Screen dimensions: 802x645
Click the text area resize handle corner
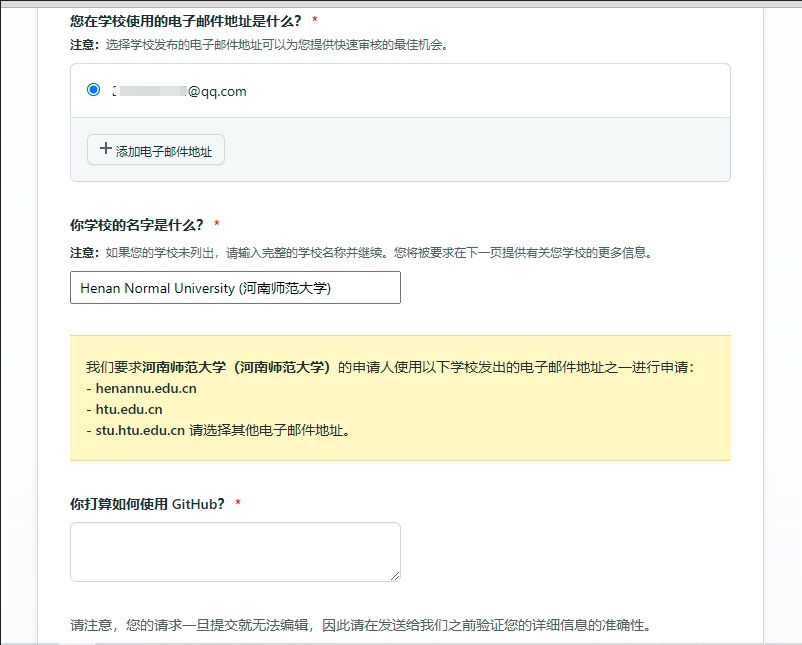click(395, 576)
